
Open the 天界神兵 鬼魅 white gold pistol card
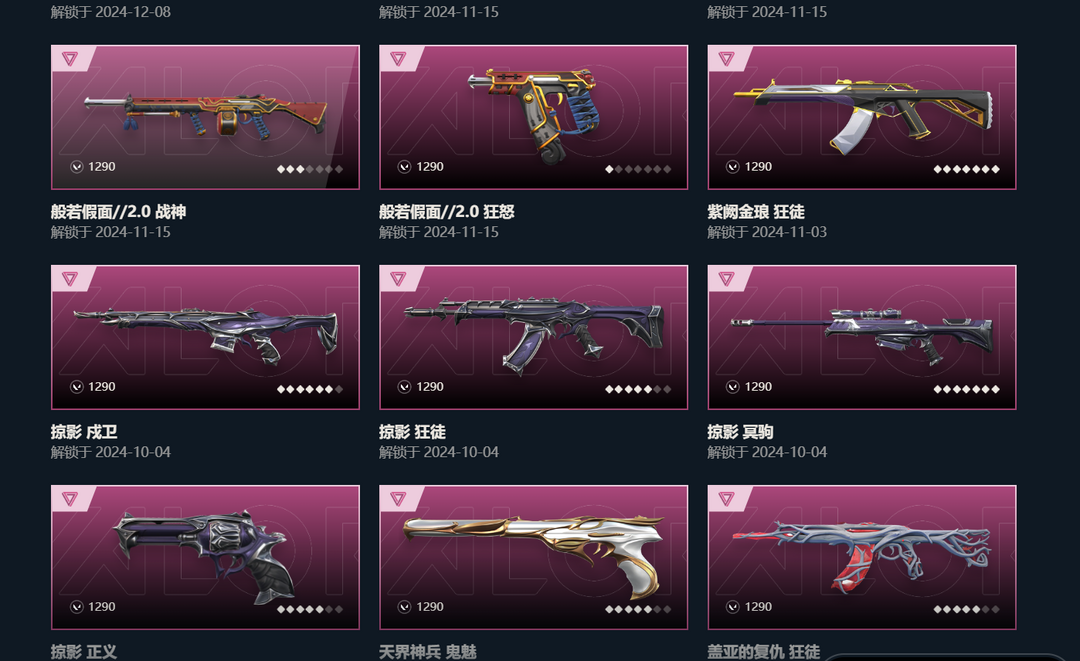(534, 558)
